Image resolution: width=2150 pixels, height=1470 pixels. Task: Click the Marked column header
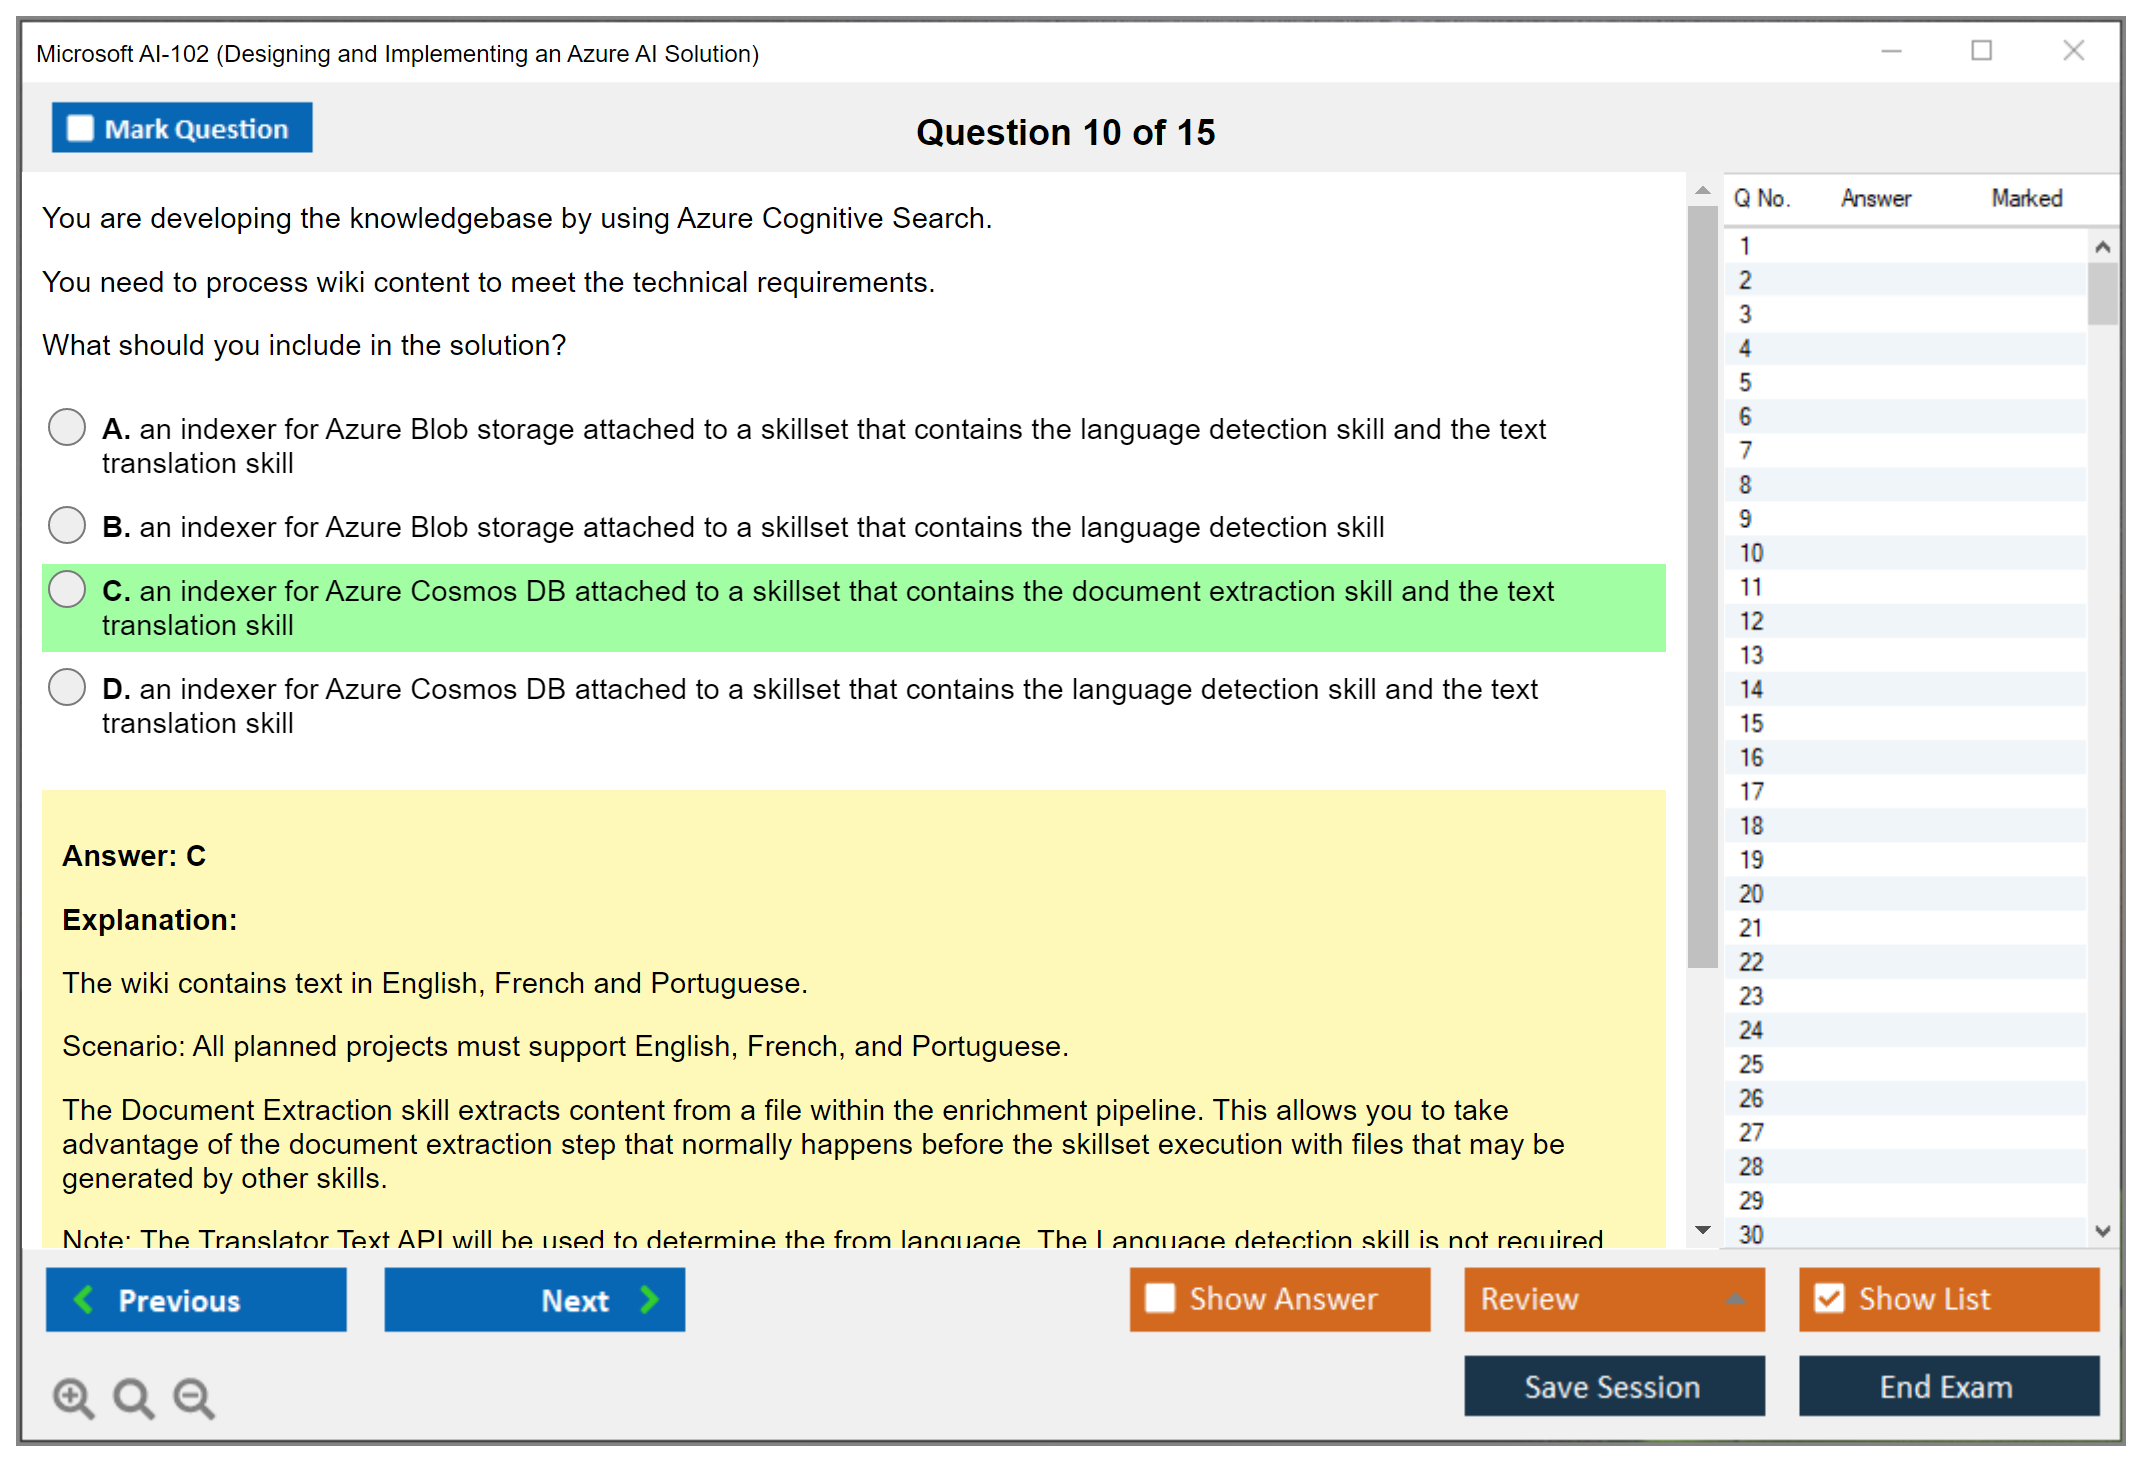click(x=2026, y=198)
